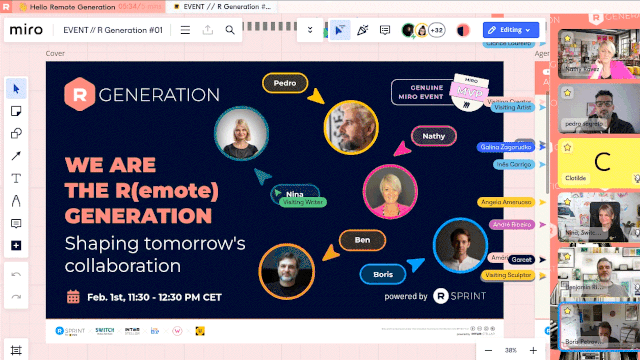Zoom out with the minus button
This screenshot has width=640, height=360.
[x=488, y=350]
